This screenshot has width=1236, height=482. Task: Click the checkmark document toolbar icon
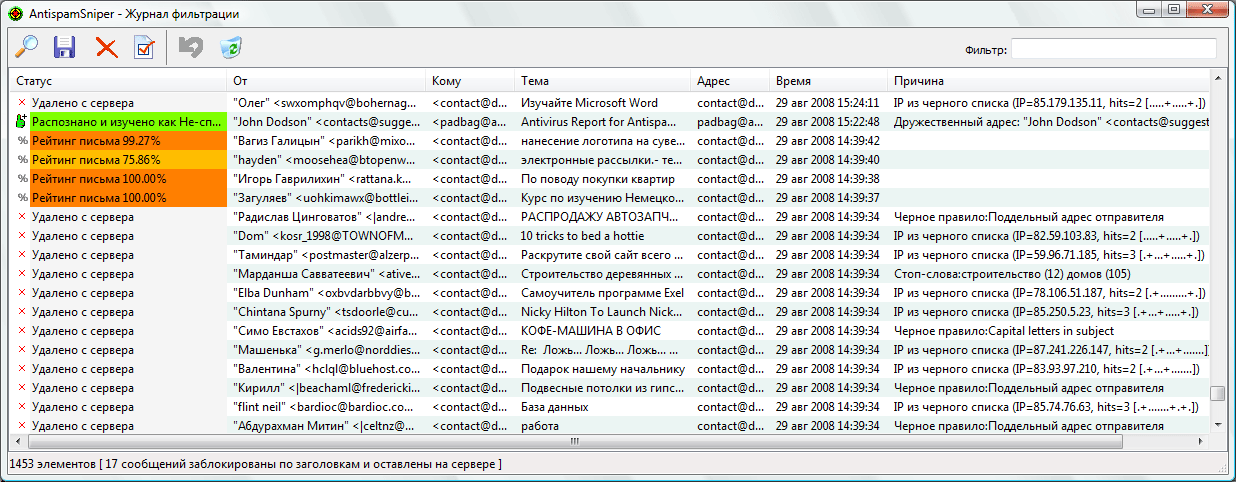[145, 47]
